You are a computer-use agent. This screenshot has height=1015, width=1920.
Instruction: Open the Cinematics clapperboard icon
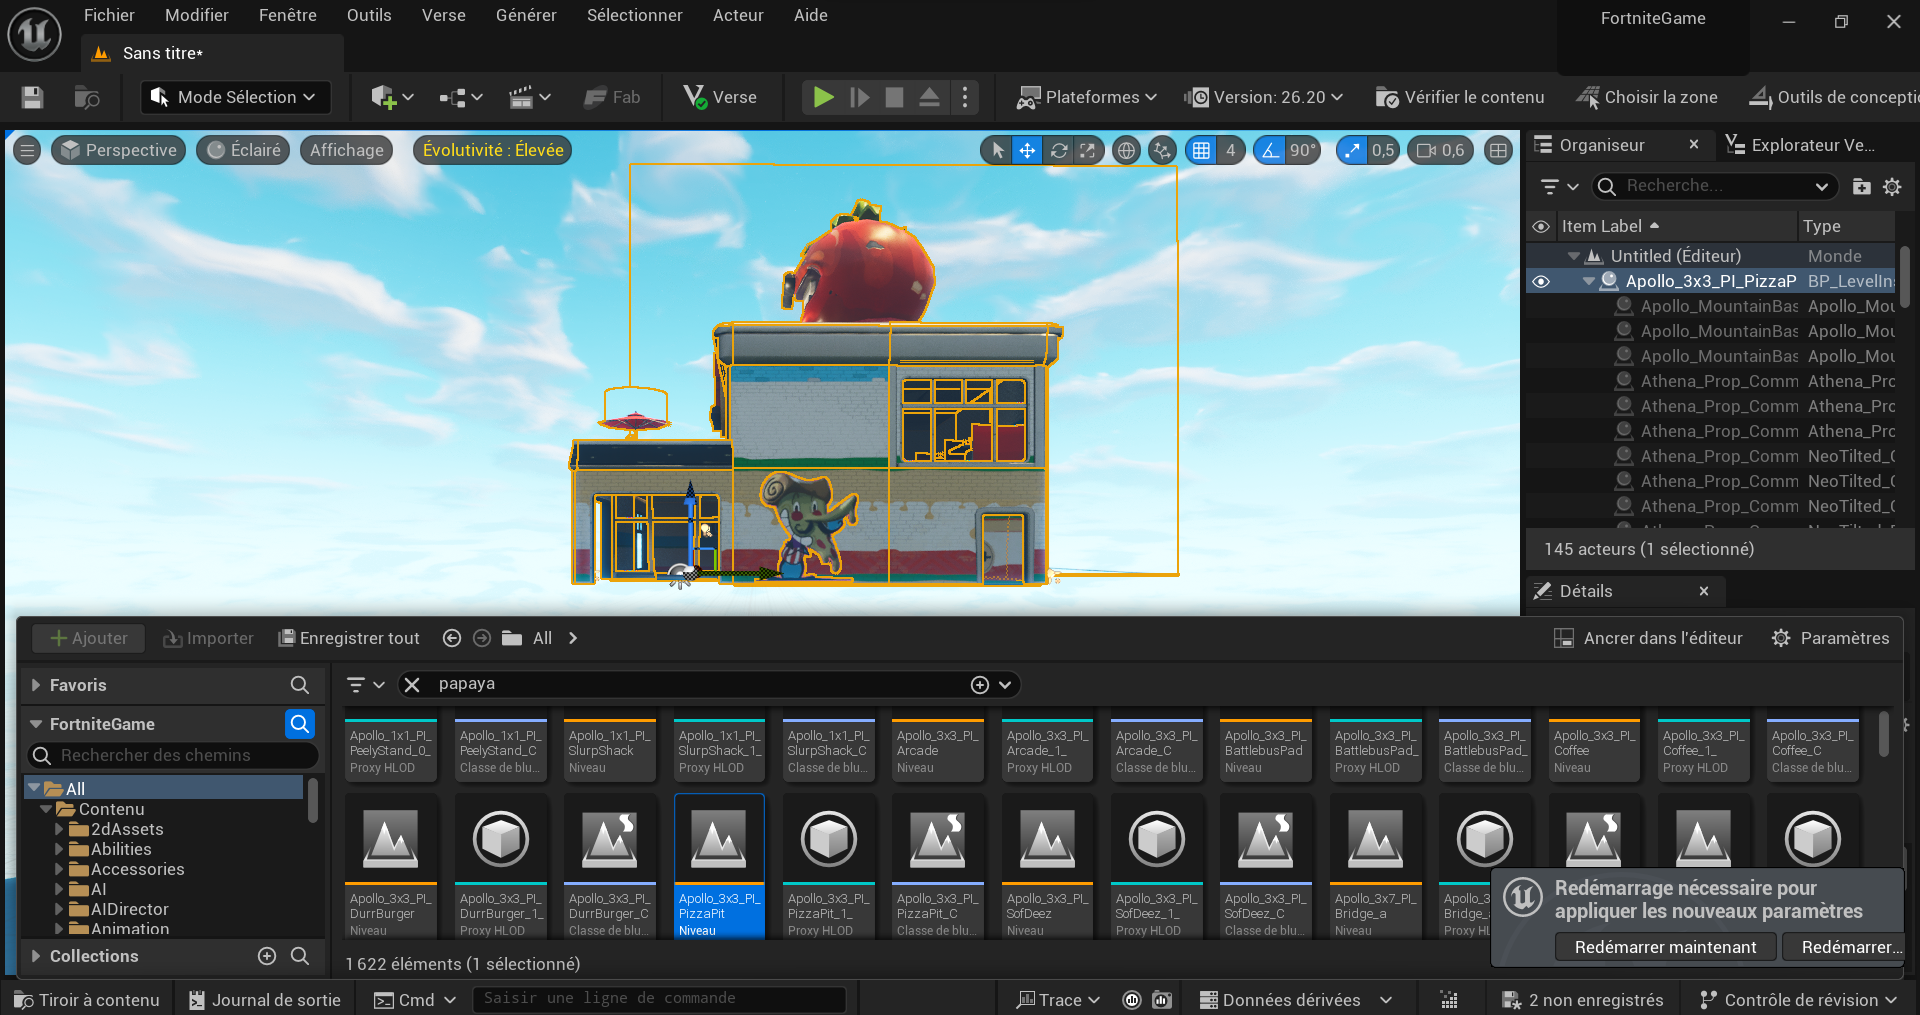click(x=530, y=97)
